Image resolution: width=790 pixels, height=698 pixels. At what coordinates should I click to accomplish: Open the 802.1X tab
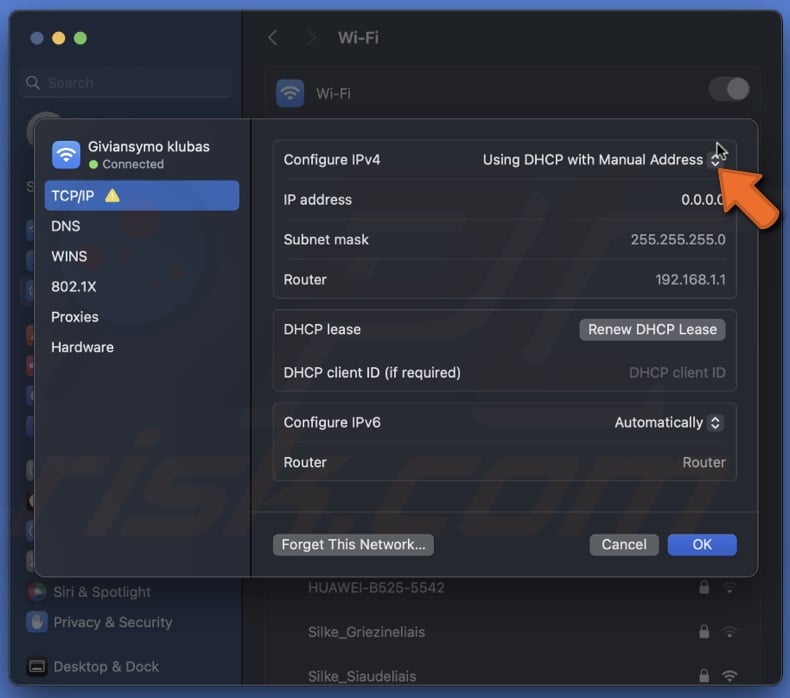74,286
